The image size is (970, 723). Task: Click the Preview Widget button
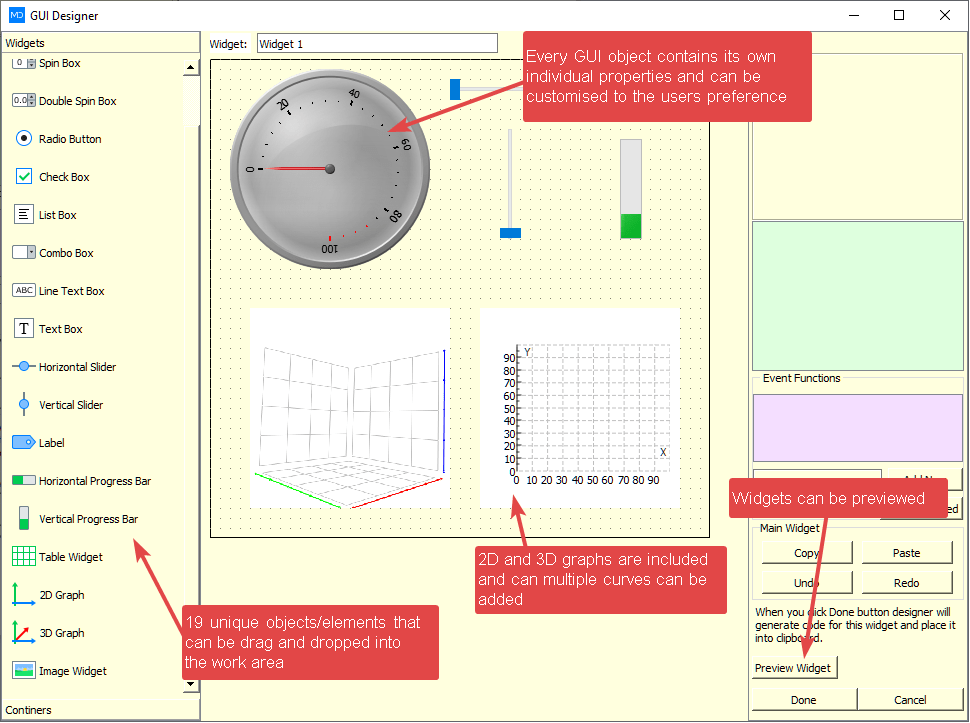click(794, 666)
